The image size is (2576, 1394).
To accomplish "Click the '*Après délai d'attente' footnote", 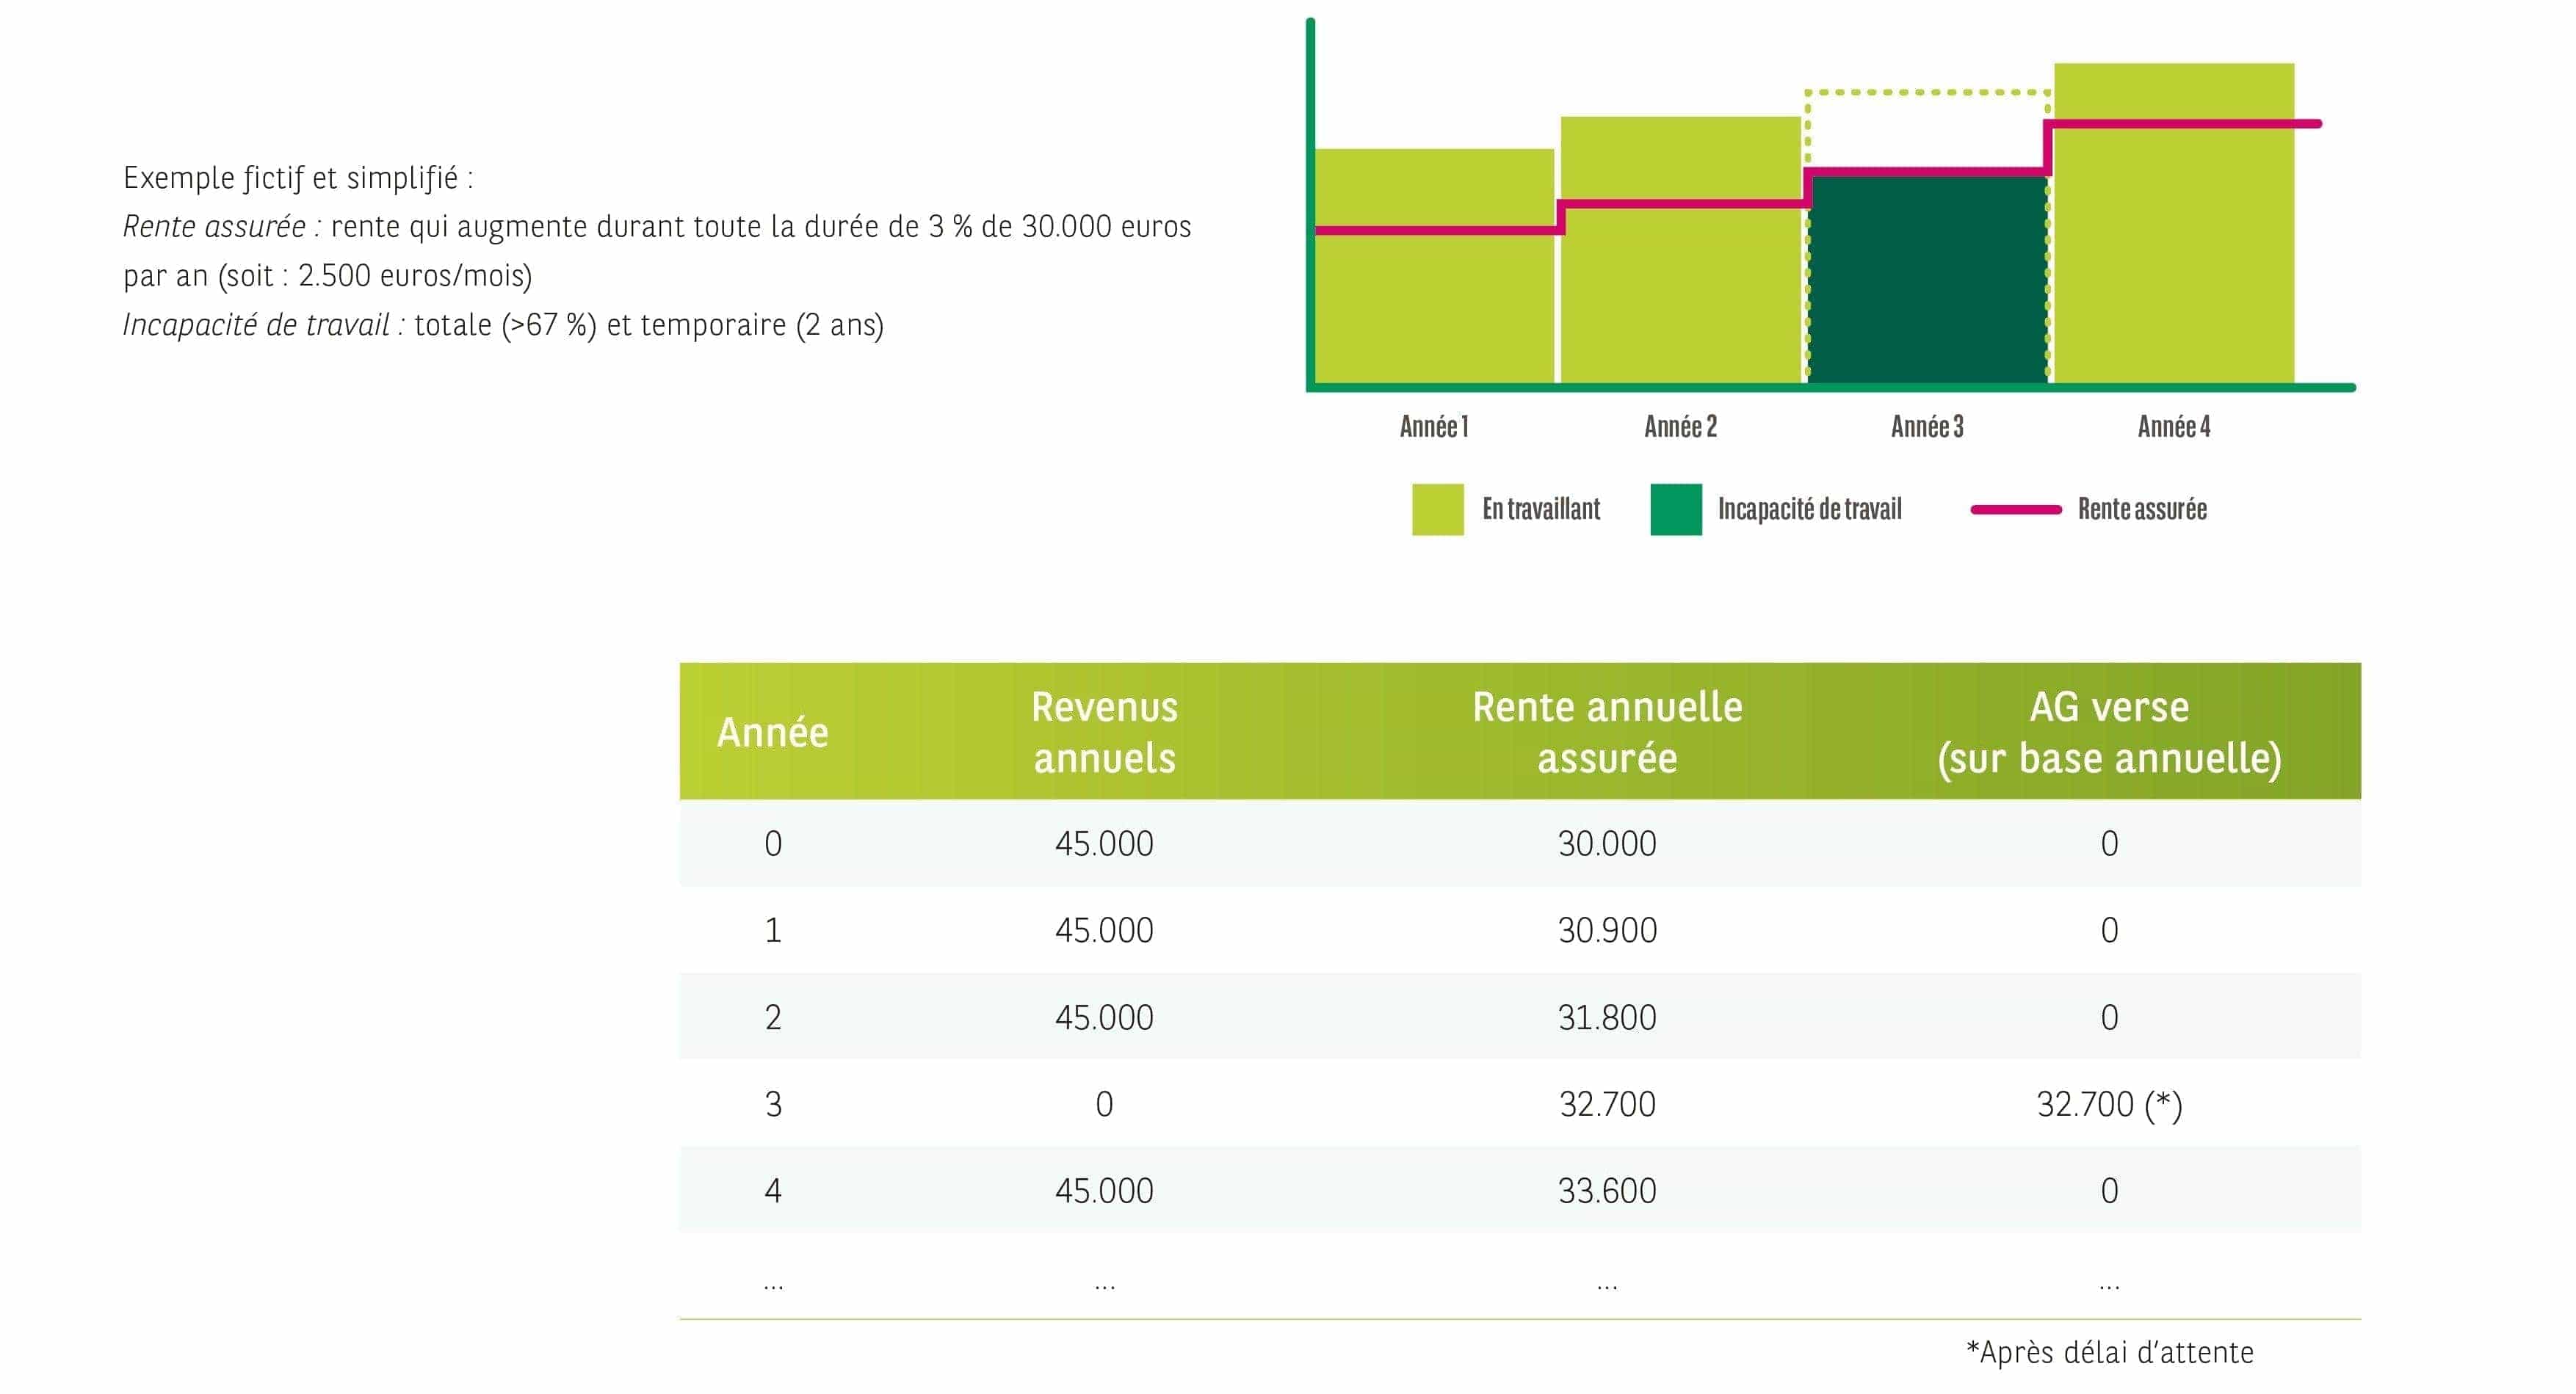I will coord(2109,1352).
